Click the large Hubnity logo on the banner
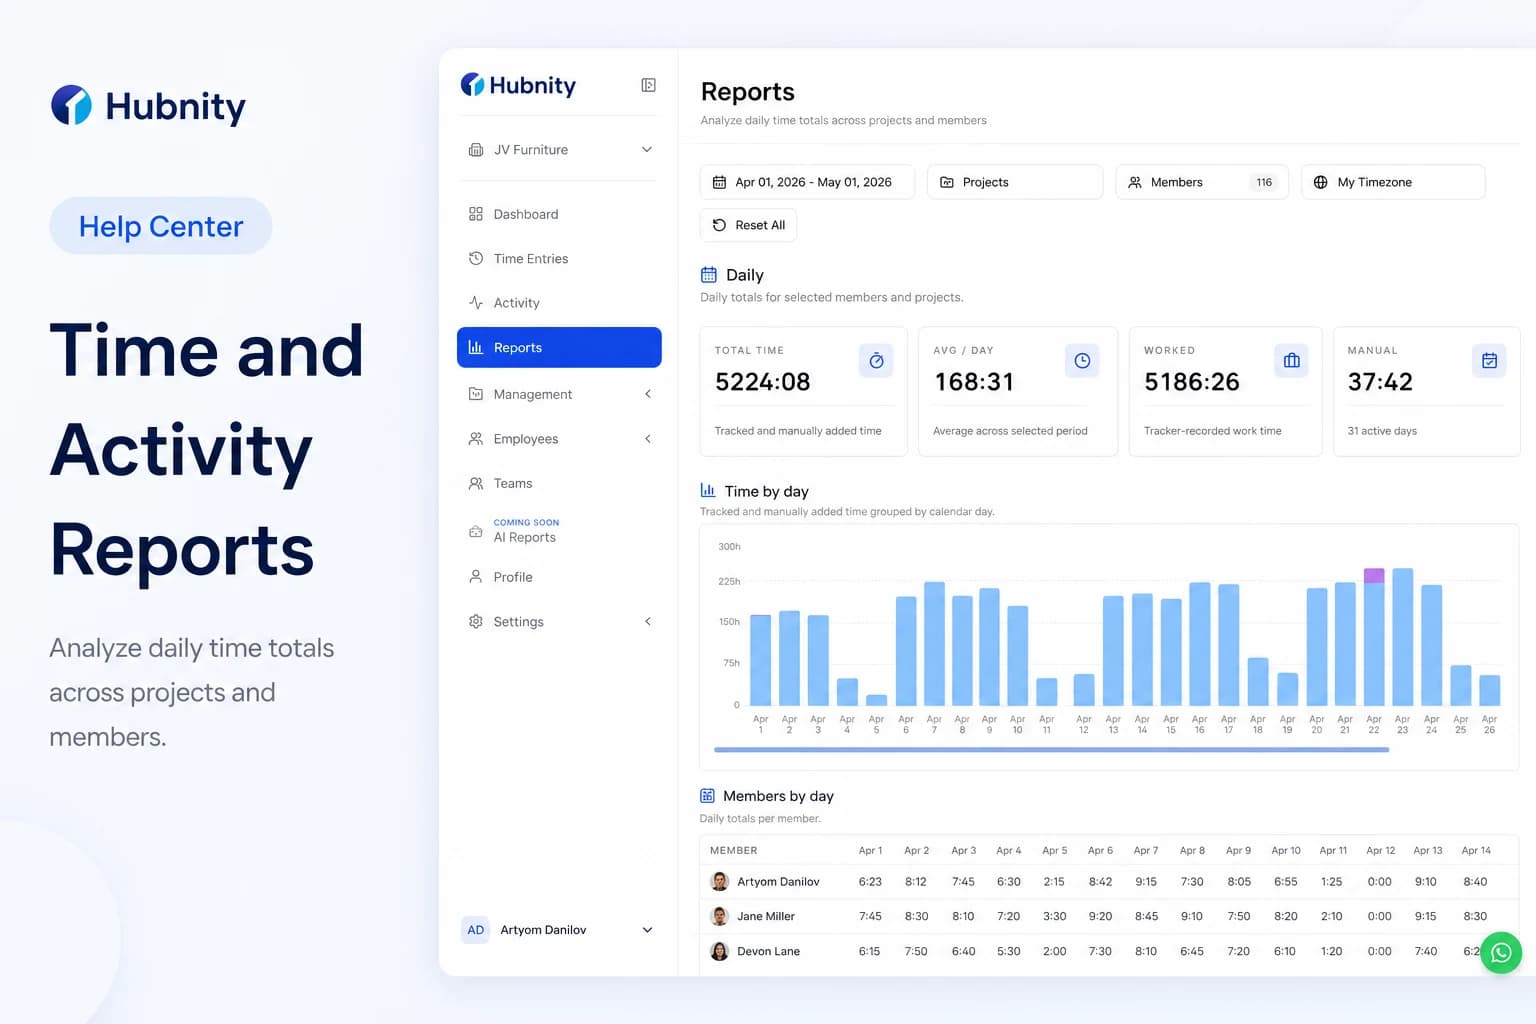1536x1024 pixels. 148,106
